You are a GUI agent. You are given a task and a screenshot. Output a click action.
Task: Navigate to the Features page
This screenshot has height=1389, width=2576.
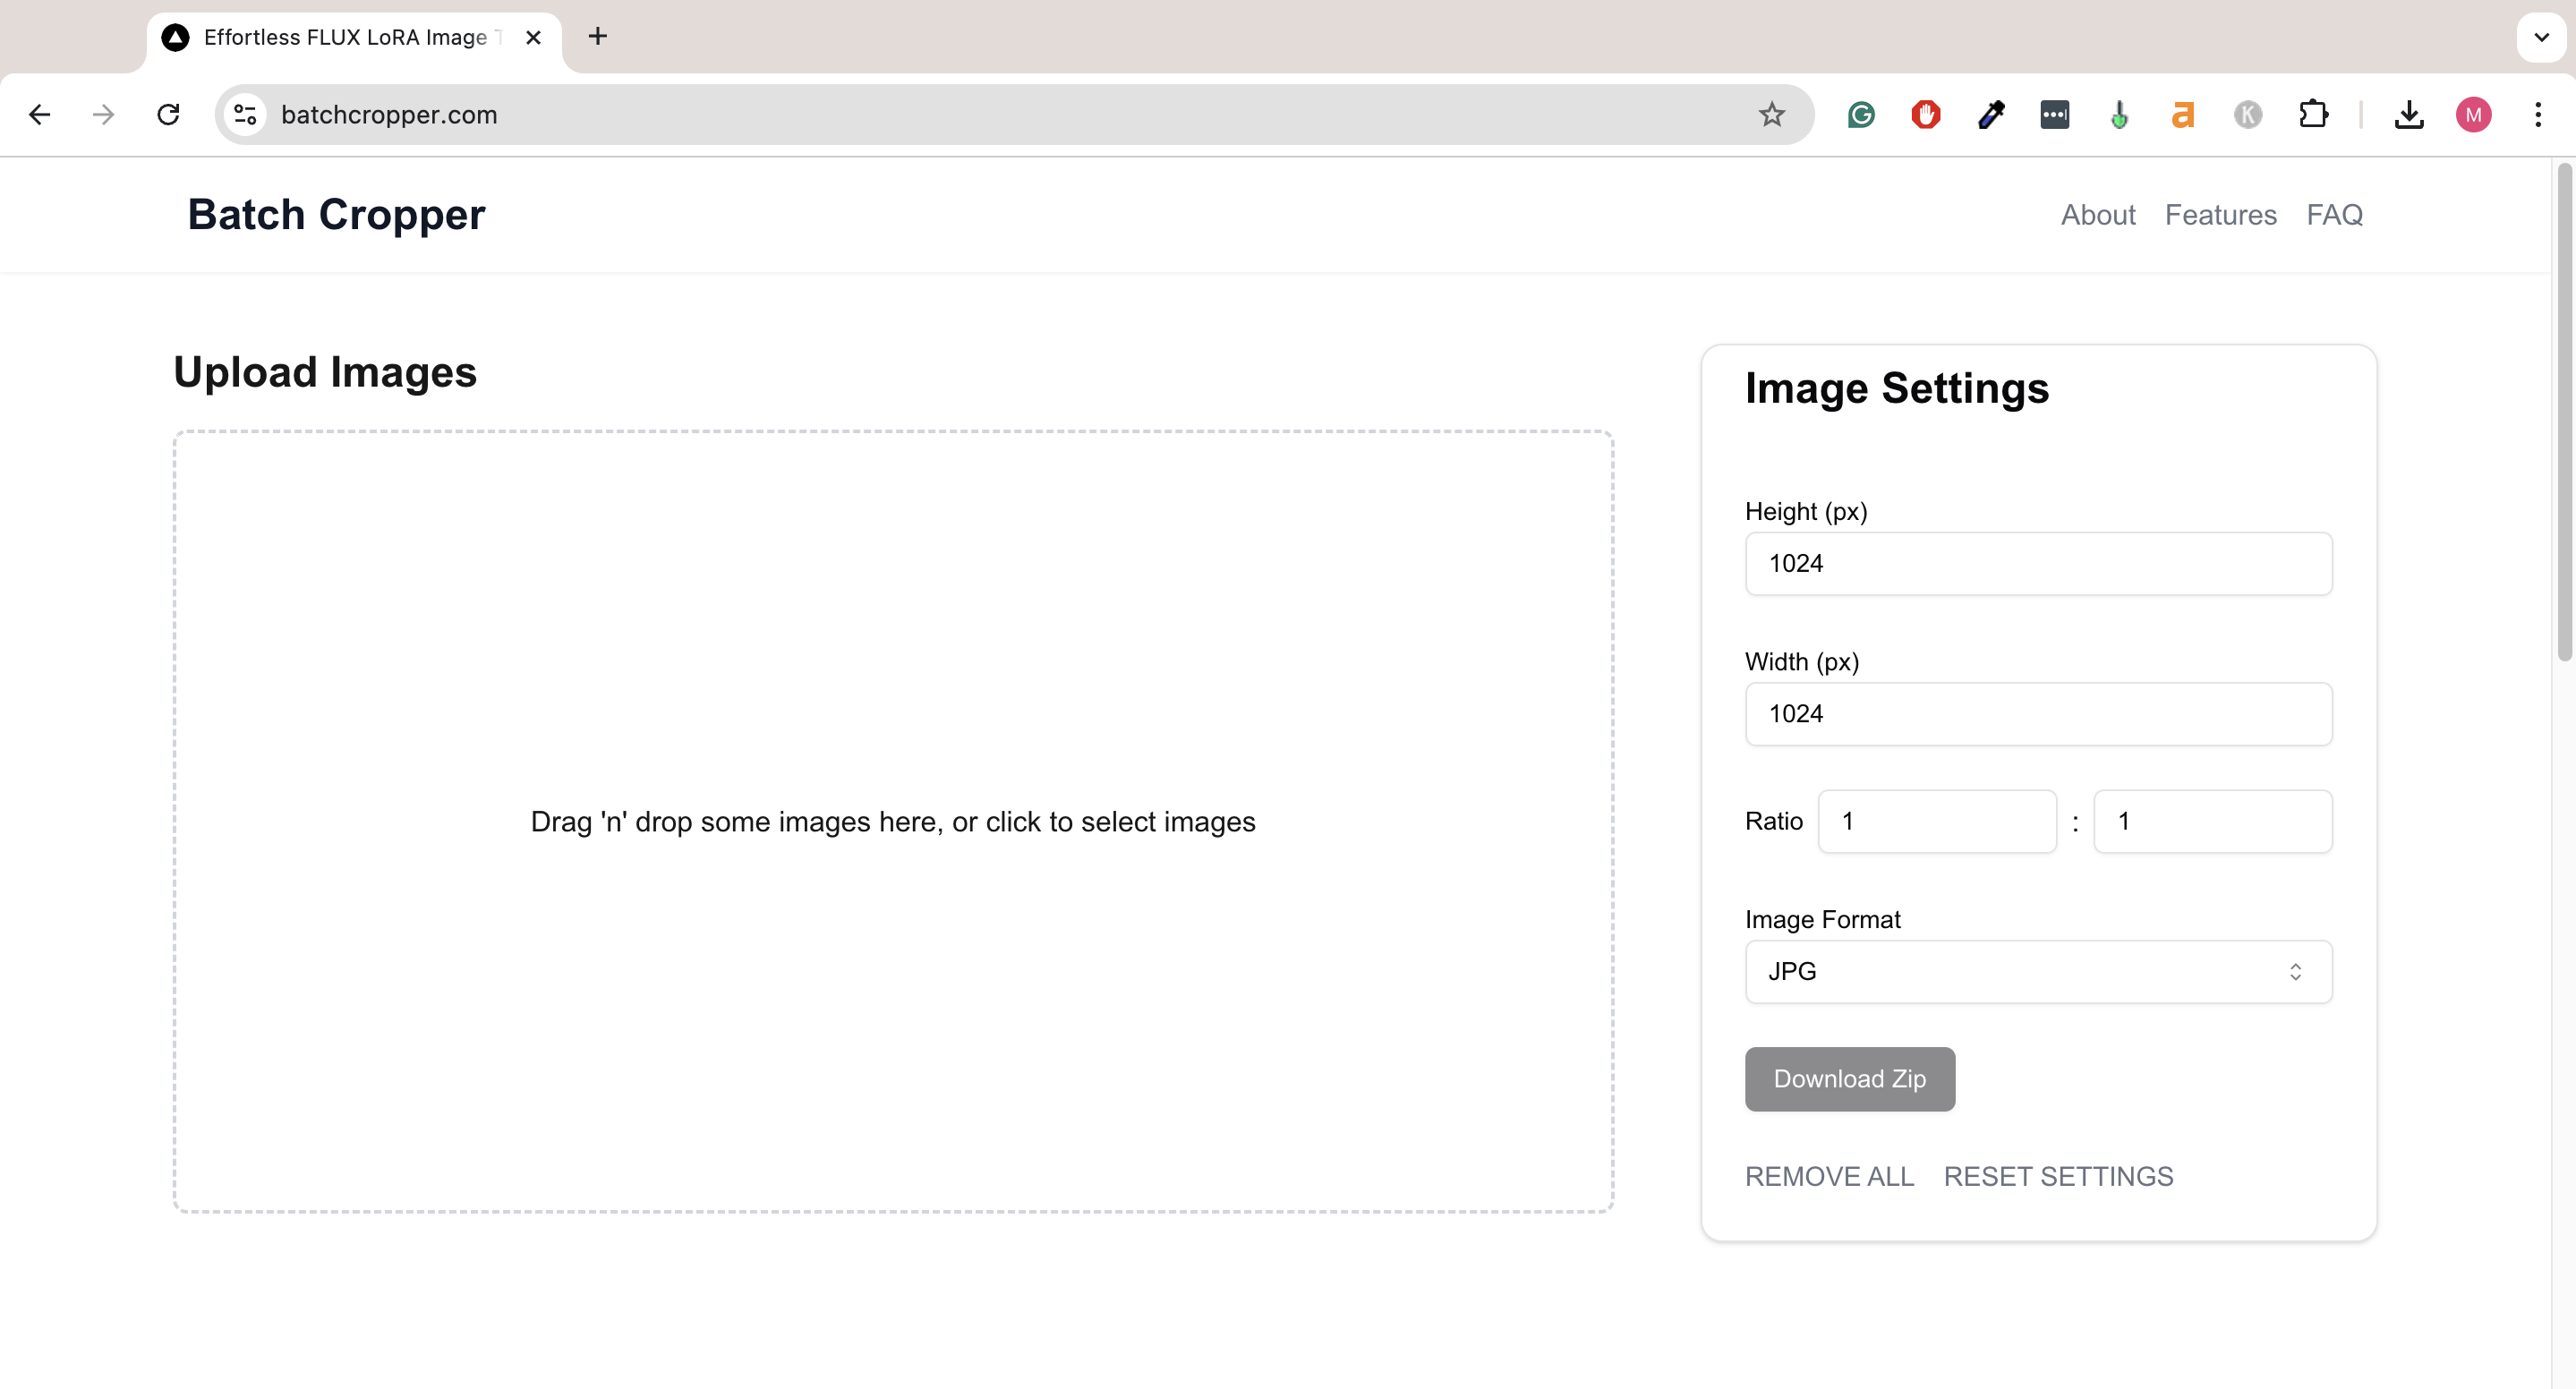click(2221, 214)
